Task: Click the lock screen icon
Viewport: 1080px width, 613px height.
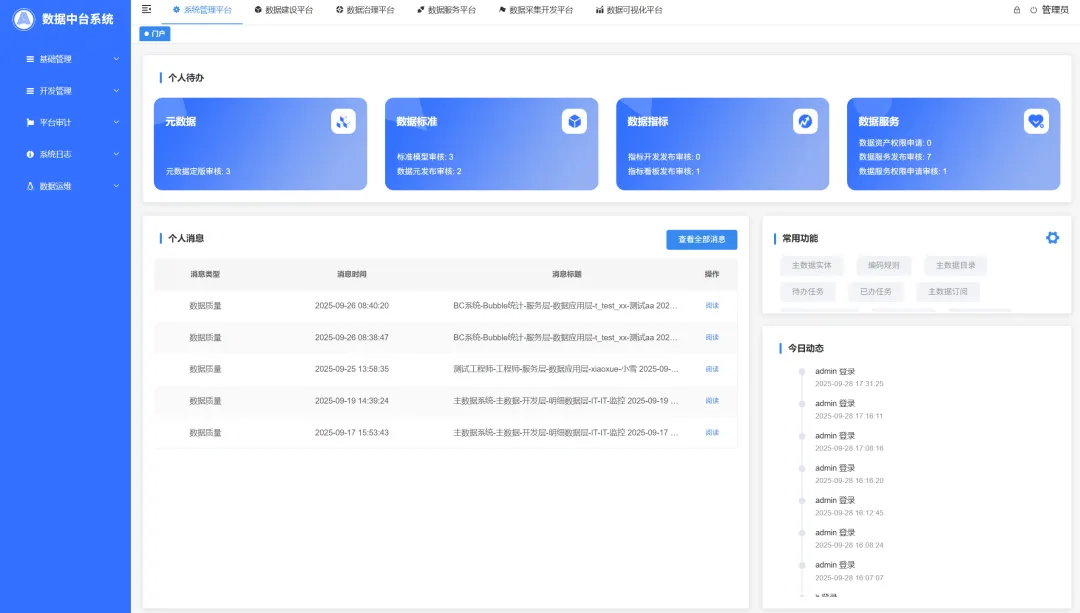Action: [1017, 10]
